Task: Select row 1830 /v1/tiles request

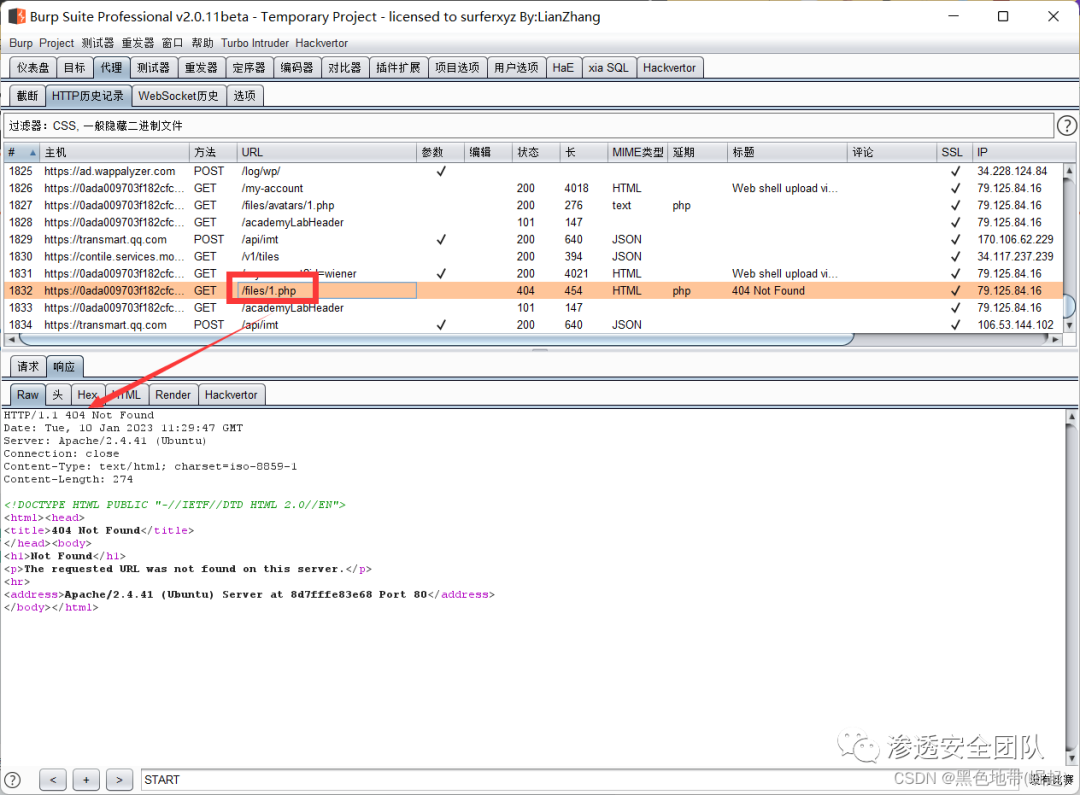Action: [x=534, y=256]
